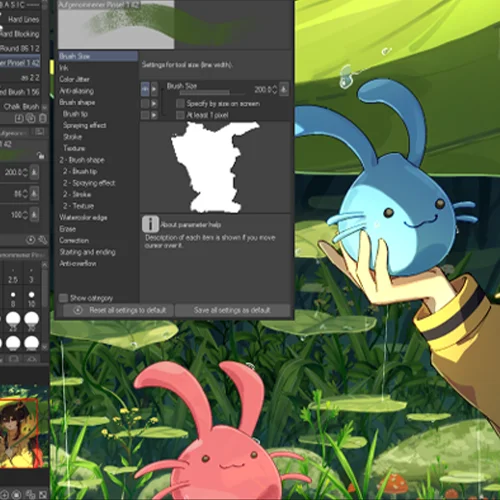The image size is (500, 500).
Task: Click the brush tip shape preview image
Action: click(215, 167)
